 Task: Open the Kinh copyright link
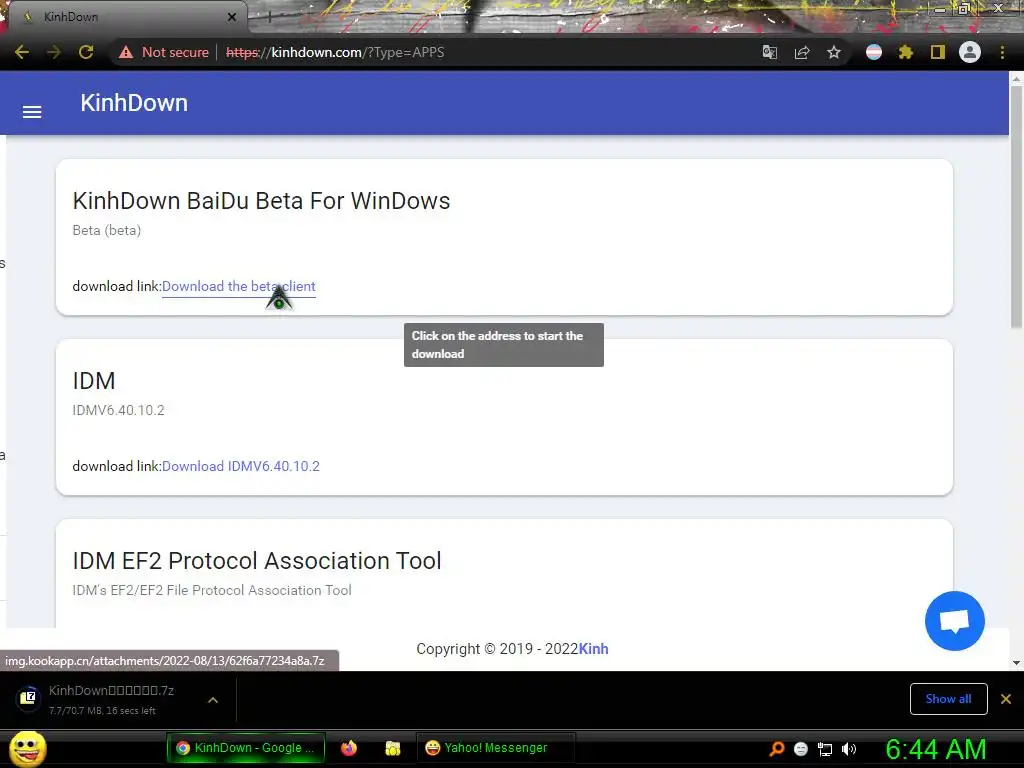[594, 648]
